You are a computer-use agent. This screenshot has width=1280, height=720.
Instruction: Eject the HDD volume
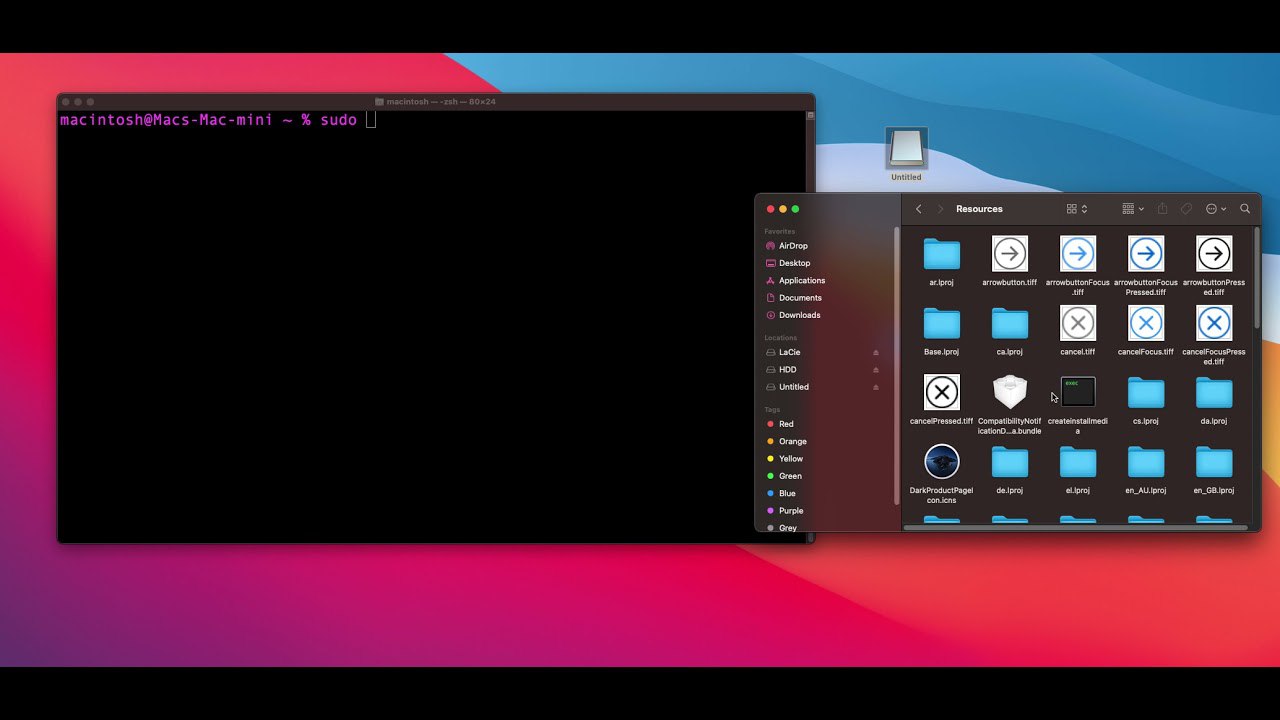(x=876, y=370)
